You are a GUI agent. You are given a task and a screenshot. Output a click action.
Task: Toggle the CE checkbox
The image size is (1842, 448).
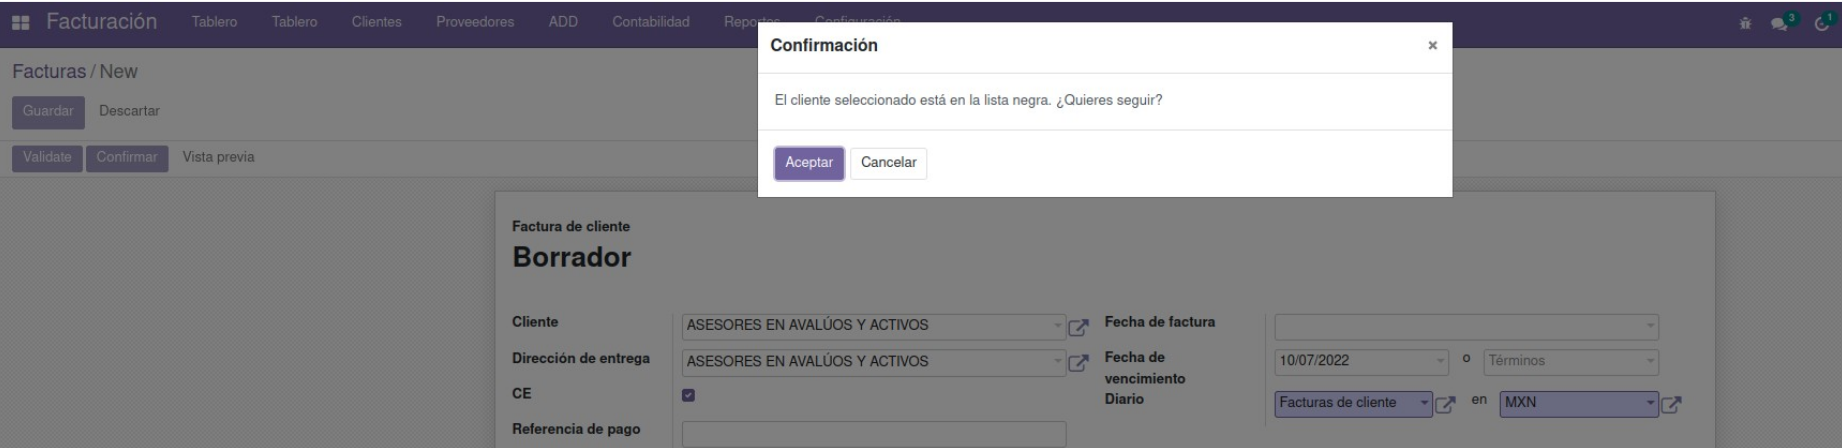point(688,395)
